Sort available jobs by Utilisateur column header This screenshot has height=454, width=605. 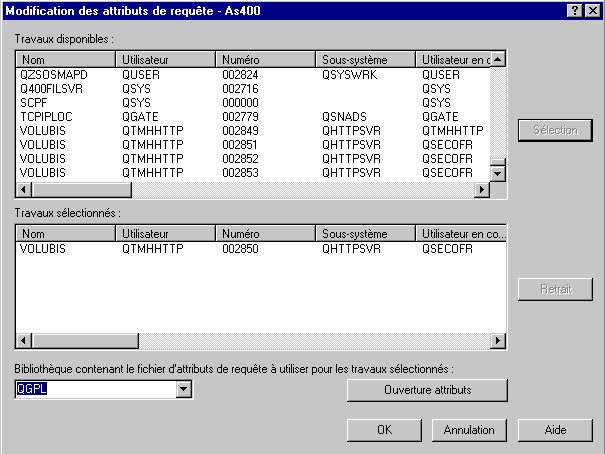(x=167, y=60)
